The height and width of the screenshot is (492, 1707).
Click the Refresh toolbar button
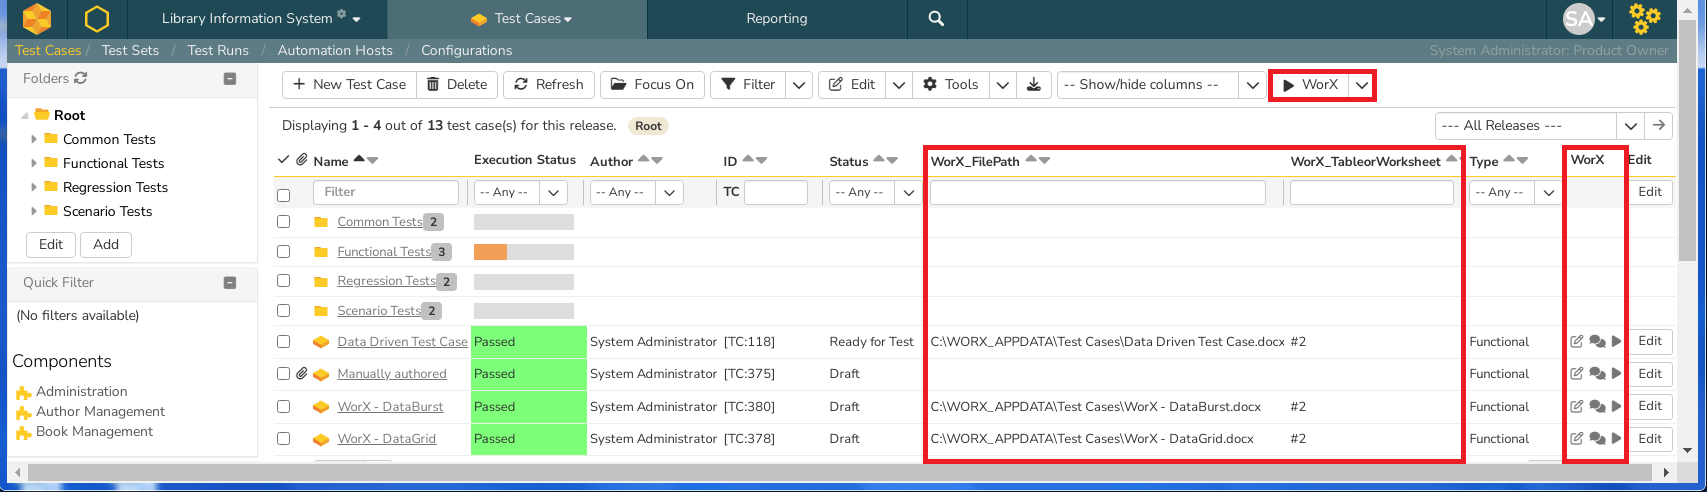click(549, 85)
